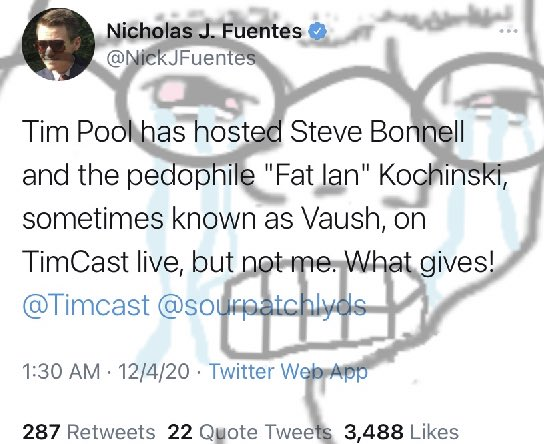Open the three-dot more options menu

coord(509,31)
